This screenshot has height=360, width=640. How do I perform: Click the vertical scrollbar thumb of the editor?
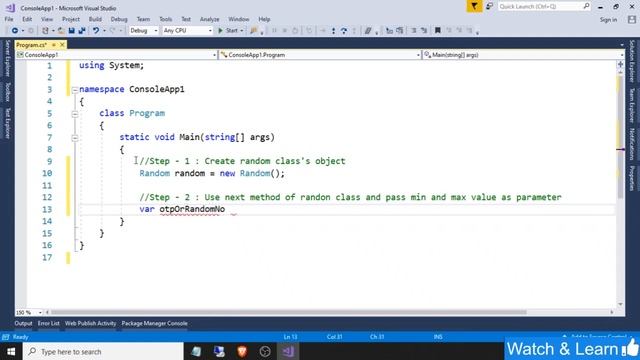click(x=620, y=136)
